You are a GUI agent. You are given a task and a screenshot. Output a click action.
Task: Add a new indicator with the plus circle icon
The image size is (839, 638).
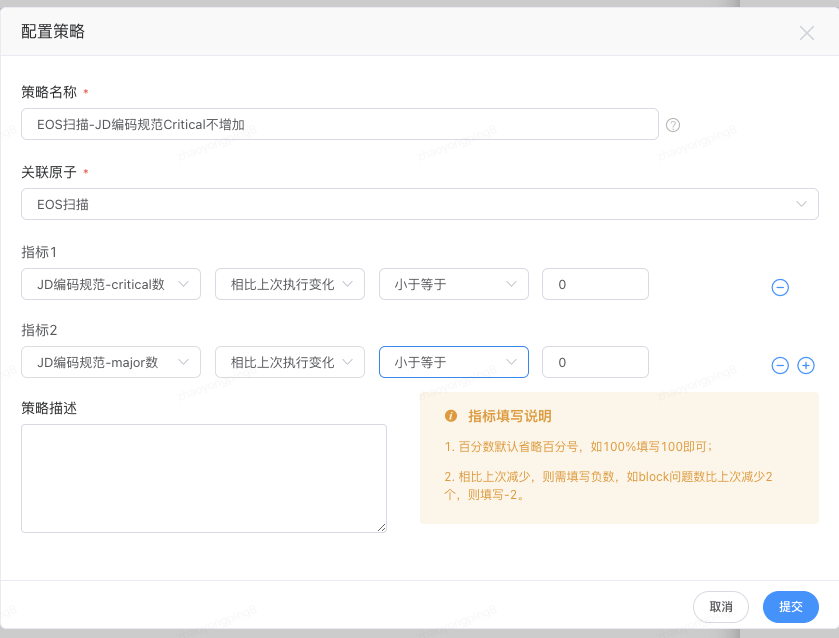[806, 365]
